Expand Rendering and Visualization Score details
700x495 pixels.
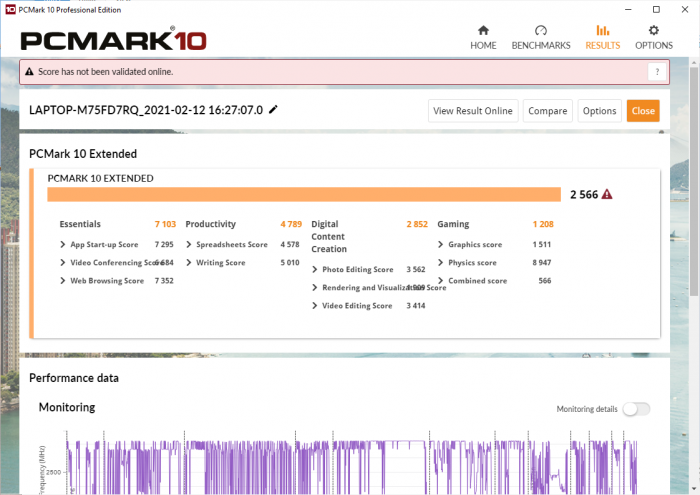pyautogui.click(x=315, y=287)
